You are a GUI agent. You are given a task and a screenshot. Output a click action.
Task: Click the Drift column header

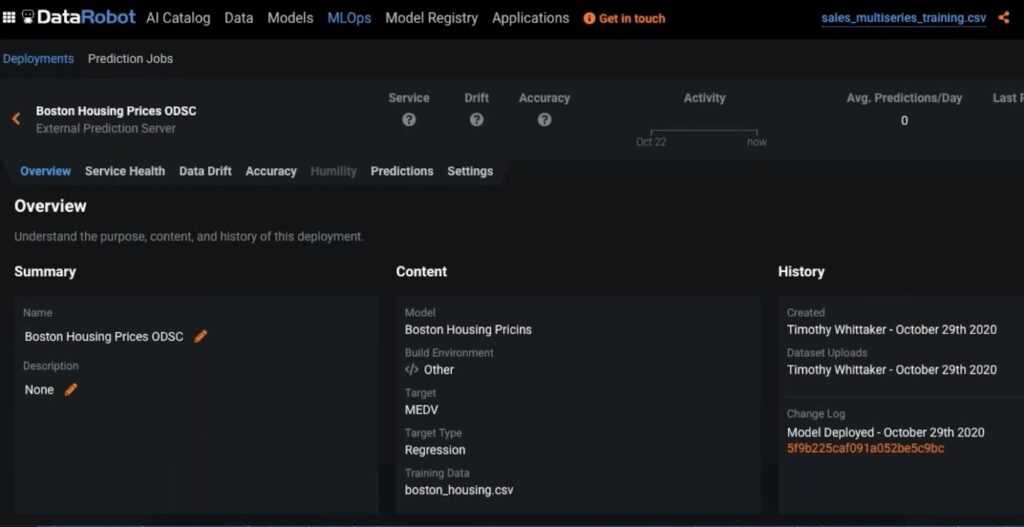point(477,98)
